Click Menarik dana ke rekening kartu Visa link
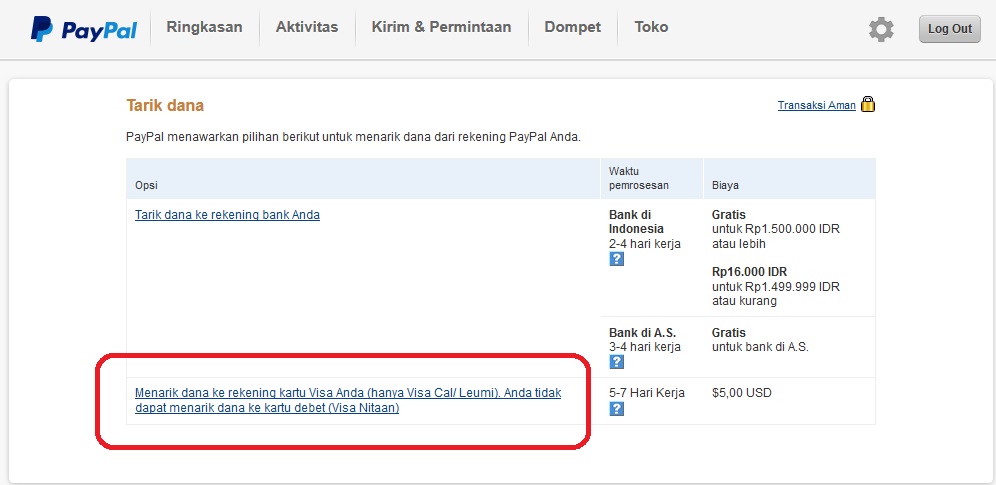996x485 pixels. click(348, 401)
